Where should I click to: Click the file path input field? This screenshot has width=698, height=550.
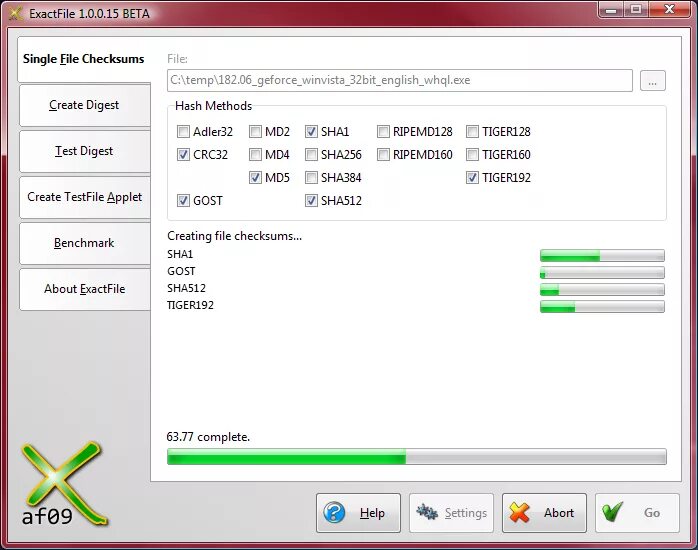400,81
